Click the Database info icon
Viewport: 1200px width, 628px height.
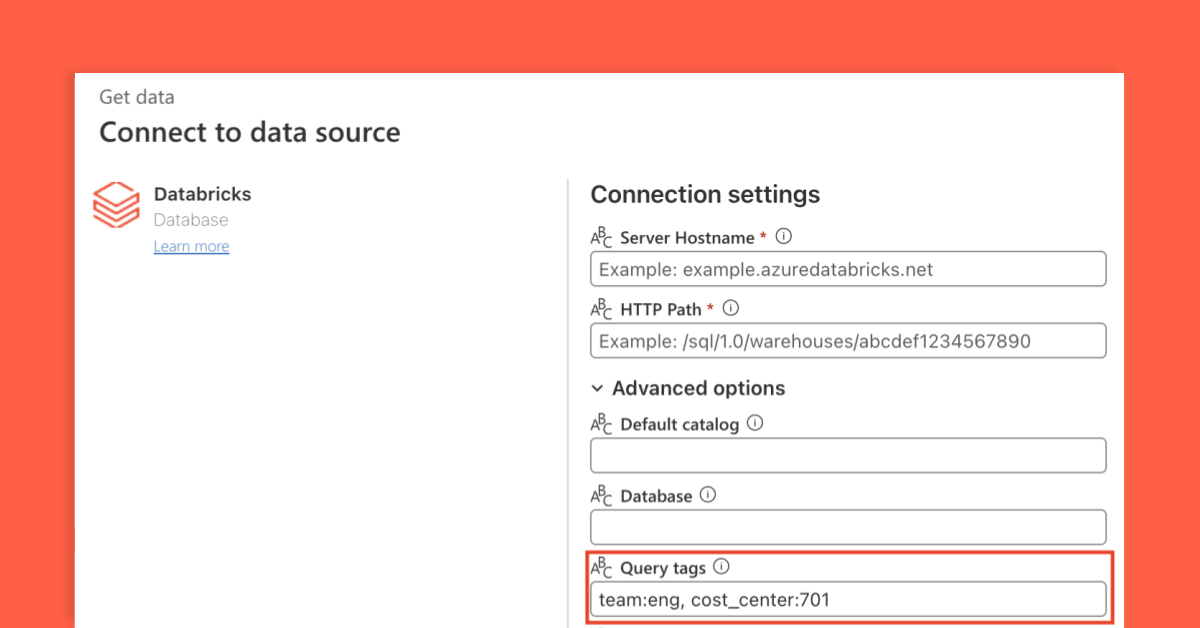point(708,495)
